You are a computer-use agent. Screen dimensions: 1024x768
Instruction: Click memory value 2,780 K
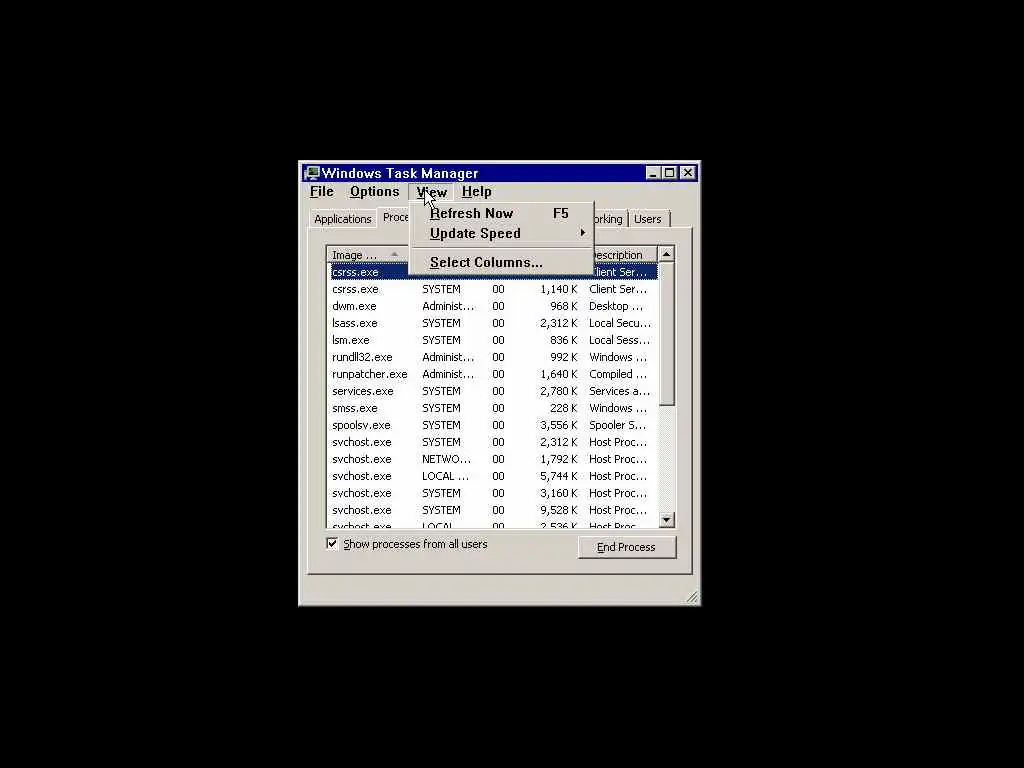tap(559, 391)
